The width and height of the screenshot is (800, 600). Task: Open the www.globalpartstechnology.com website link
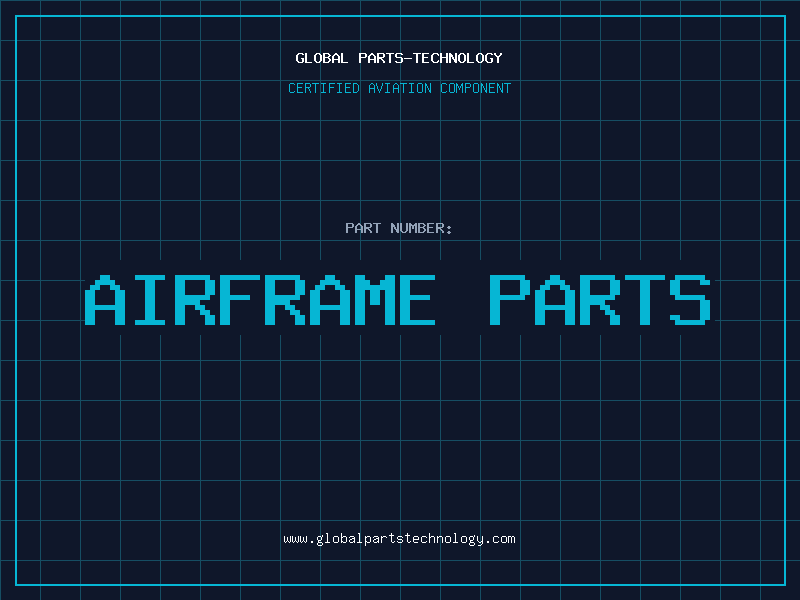pos(399,539)
